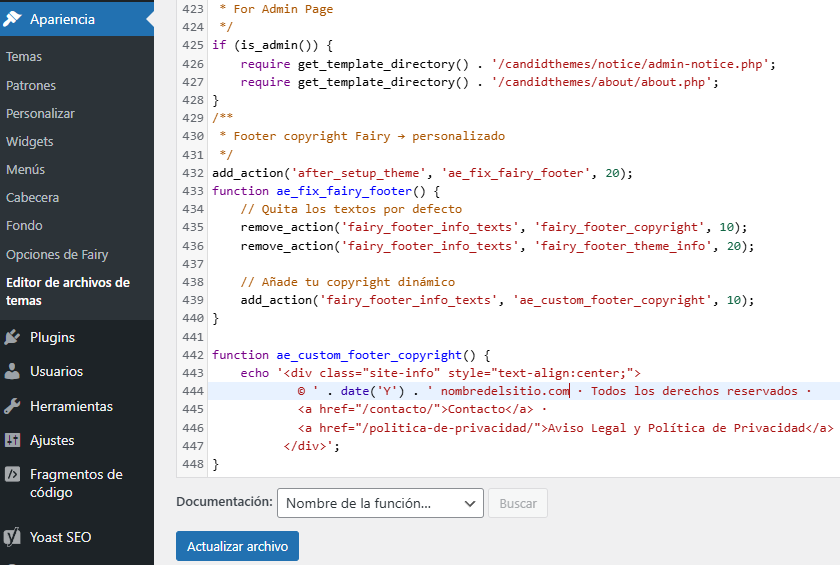
Task: Click the Herramientas wrench icon
Action: click(13, 407)
